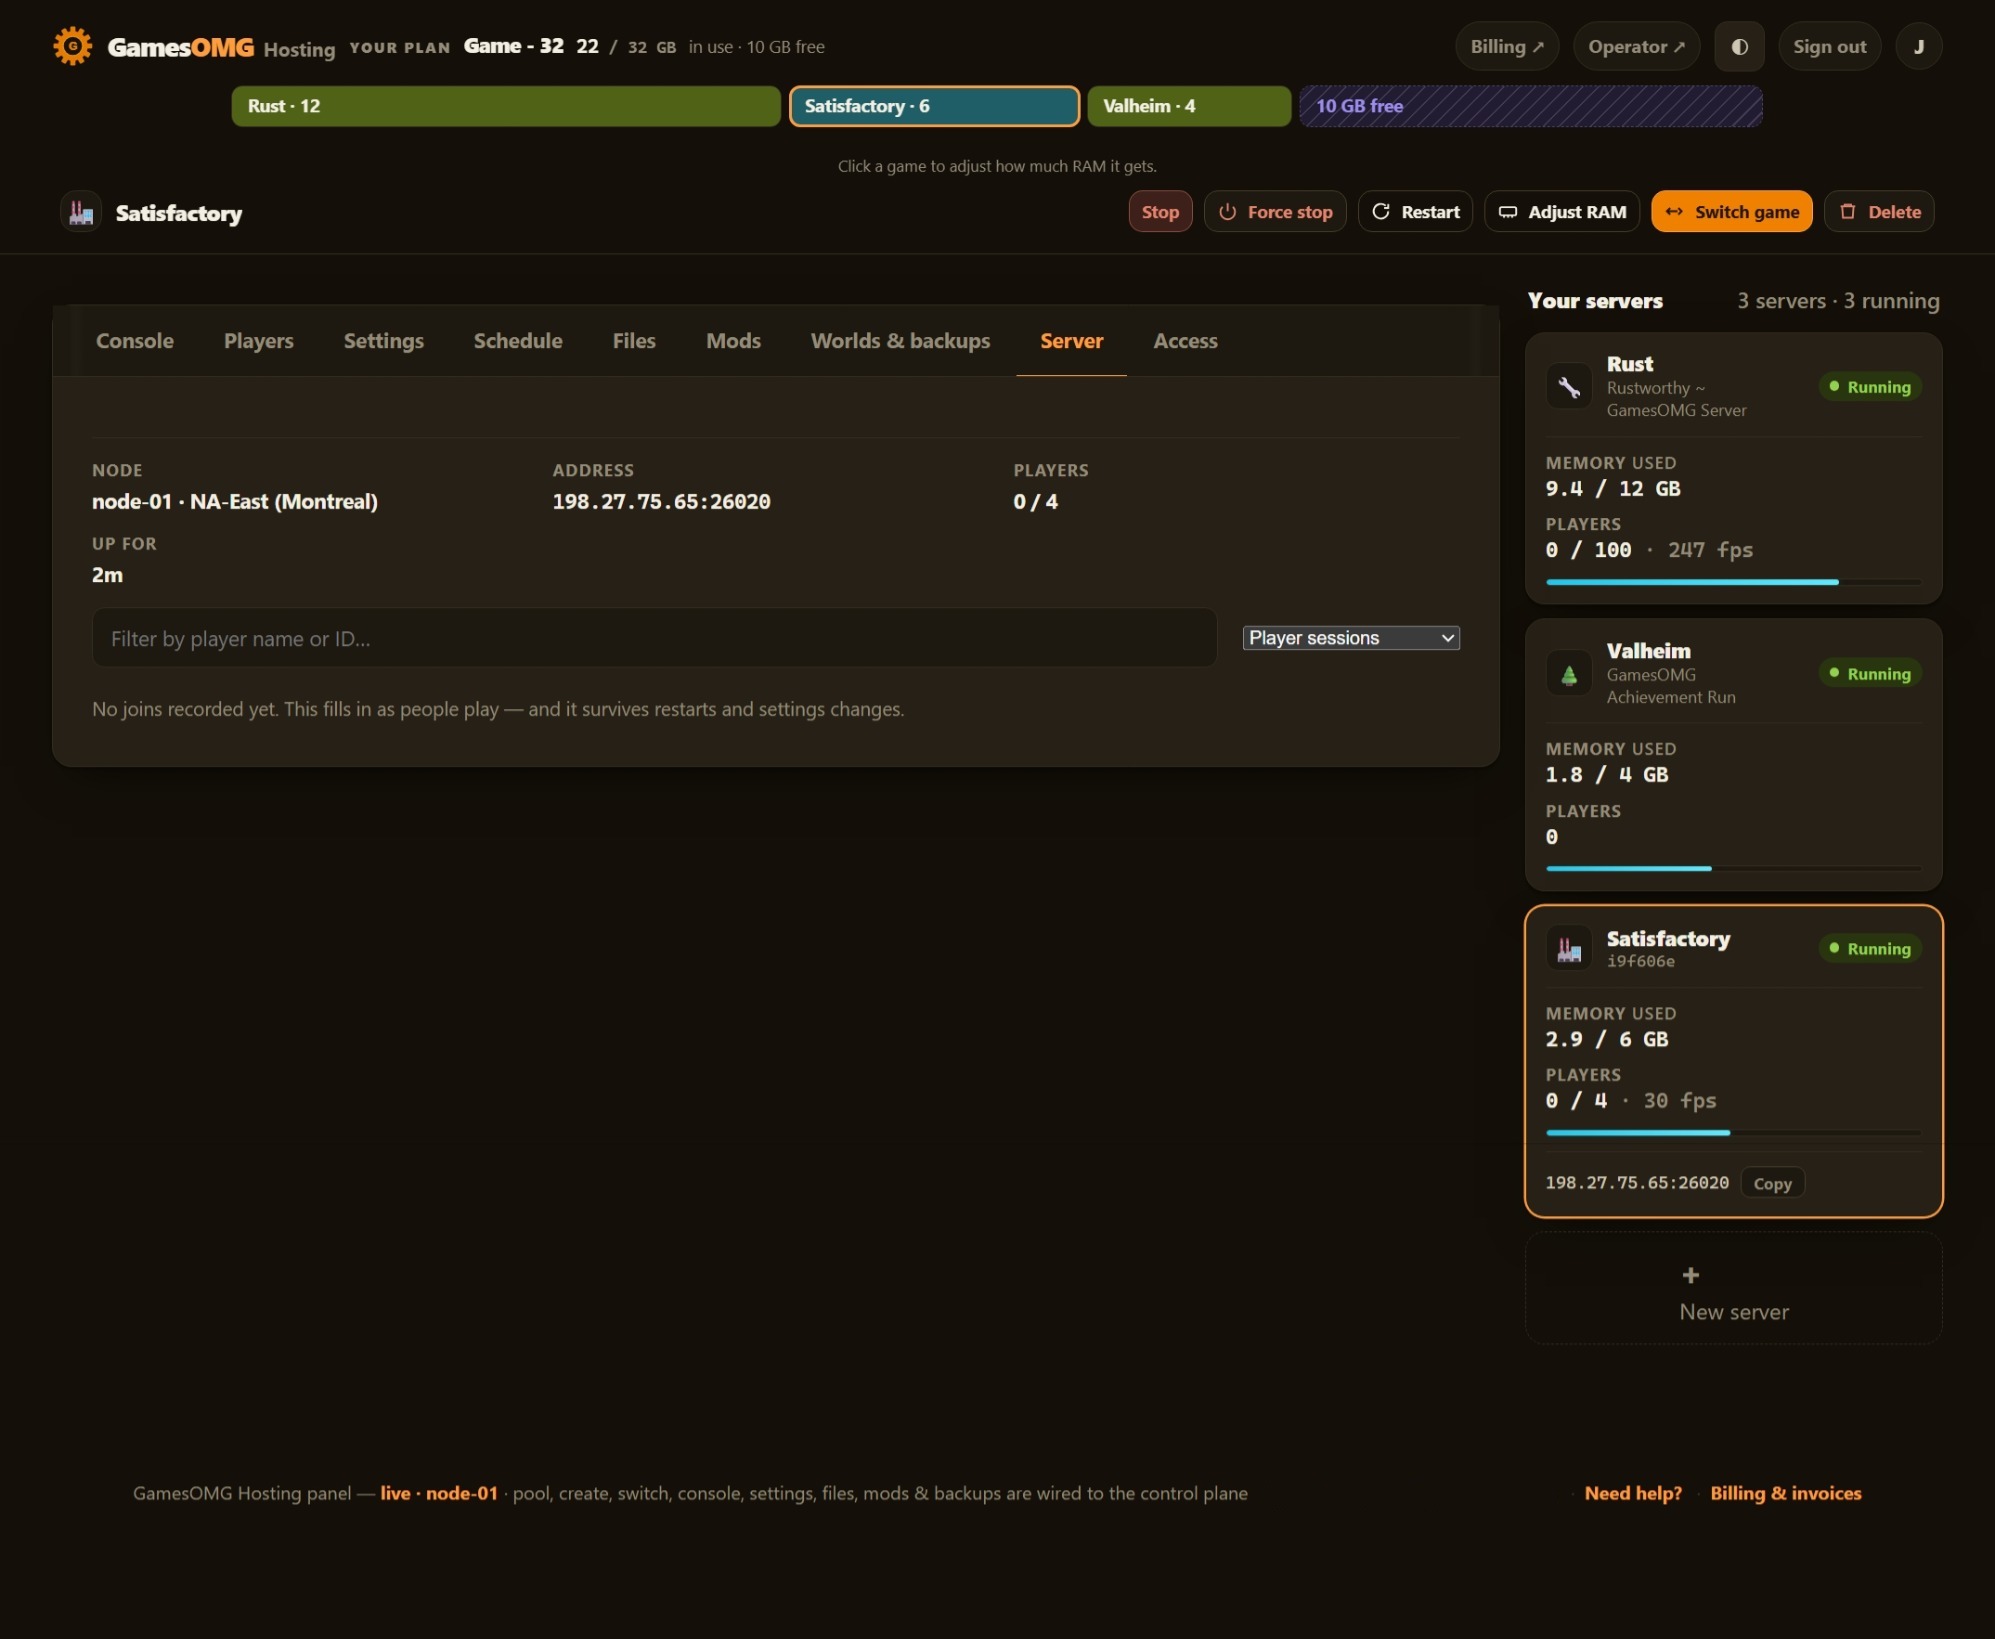Image resolution: width=1995 pixels, height=1639 pixels.
Task: Open the Settings tab
Action: click(x=384, y=341)
